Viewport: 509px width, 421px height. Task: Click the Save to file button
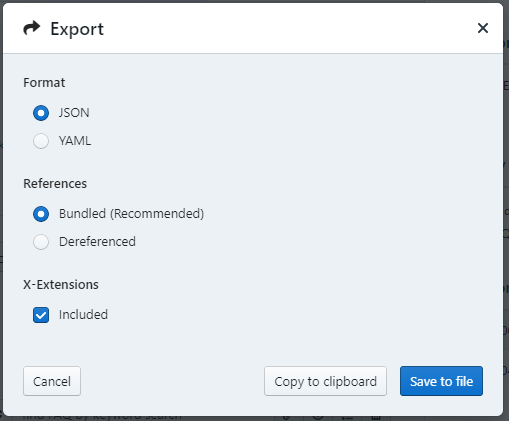pyautogui.click(x=441, y=381)
